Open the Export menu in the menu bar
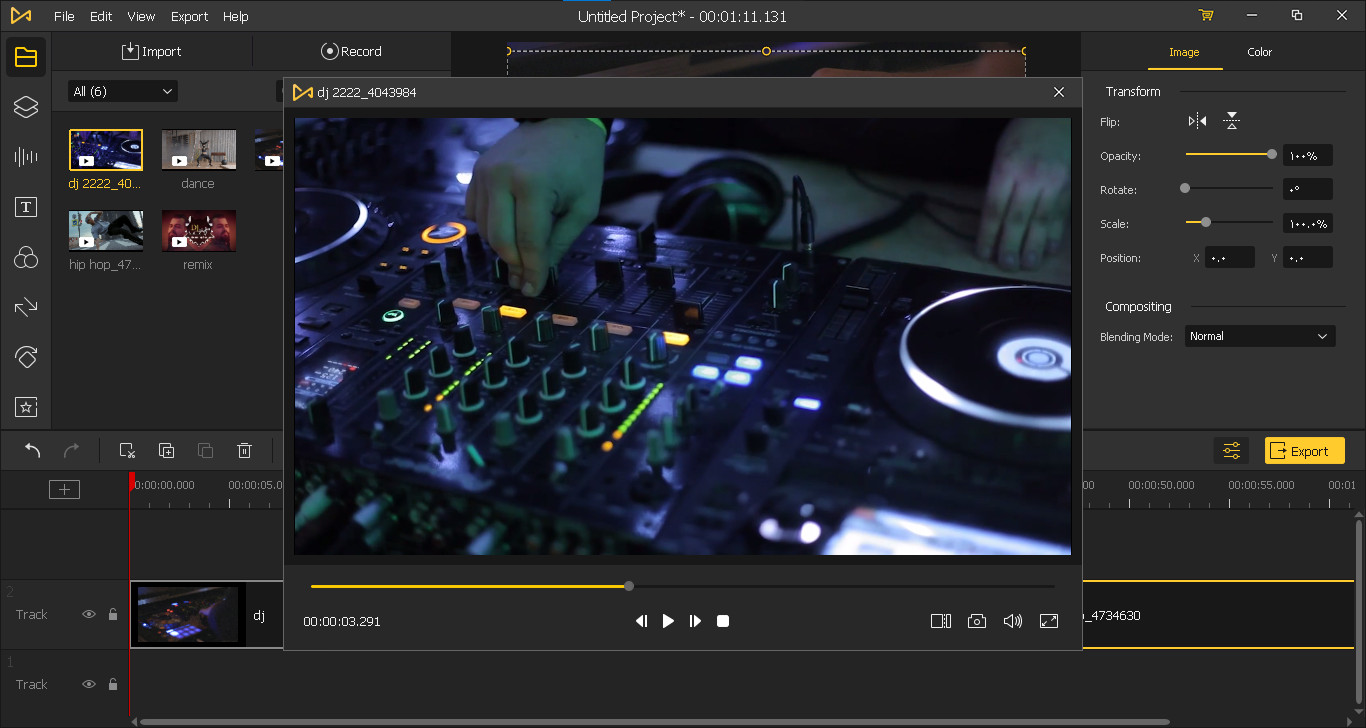The width and height of the screenshot is (1366, 728). tap(189, 16)
